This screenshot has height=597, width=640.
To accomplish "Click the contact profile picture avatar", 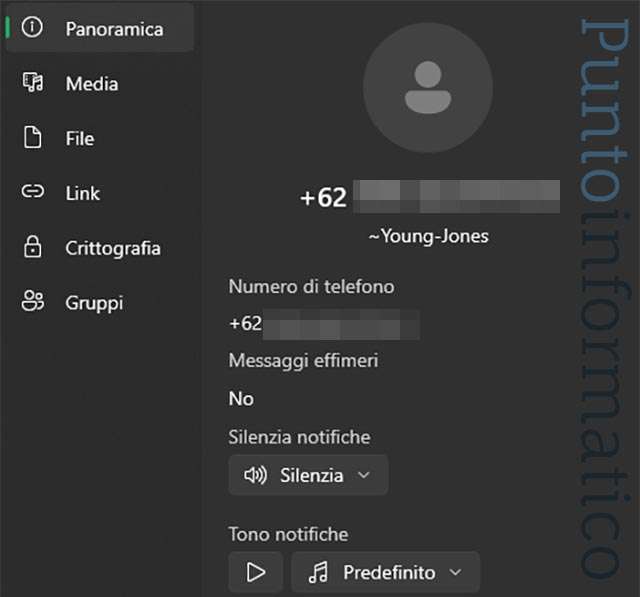I will coord(428,87).
